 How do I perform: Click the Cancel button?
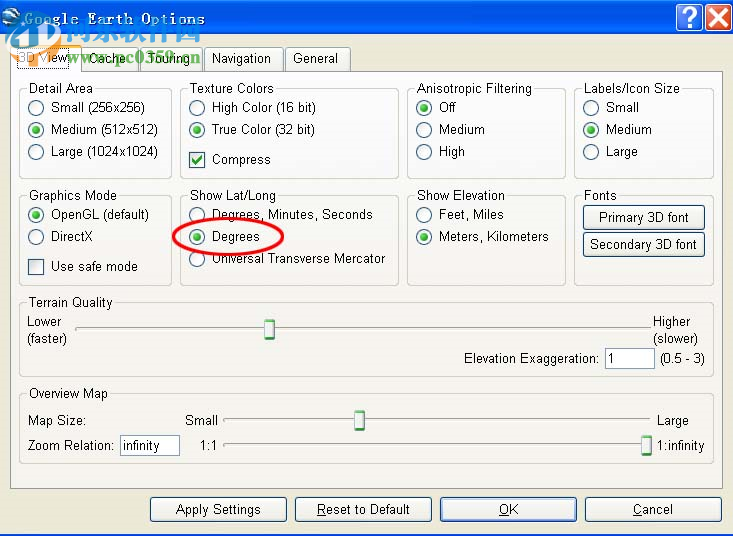pos(653,509)
